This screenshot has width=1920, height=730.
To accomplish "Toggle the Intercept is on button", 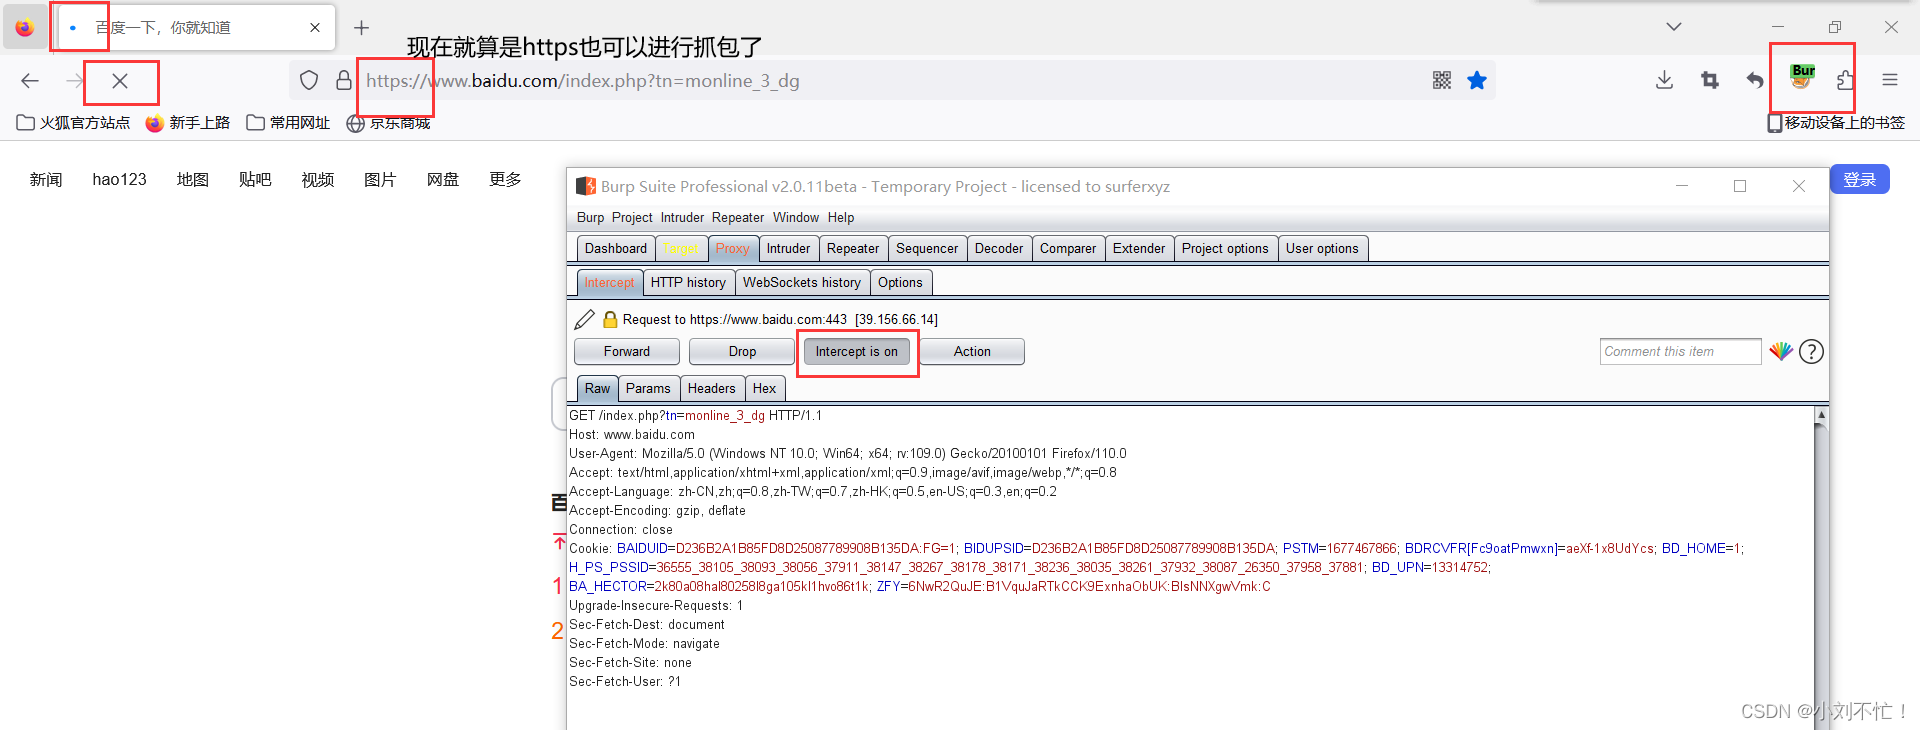I will pyautogui.click(x=857, y=351).
